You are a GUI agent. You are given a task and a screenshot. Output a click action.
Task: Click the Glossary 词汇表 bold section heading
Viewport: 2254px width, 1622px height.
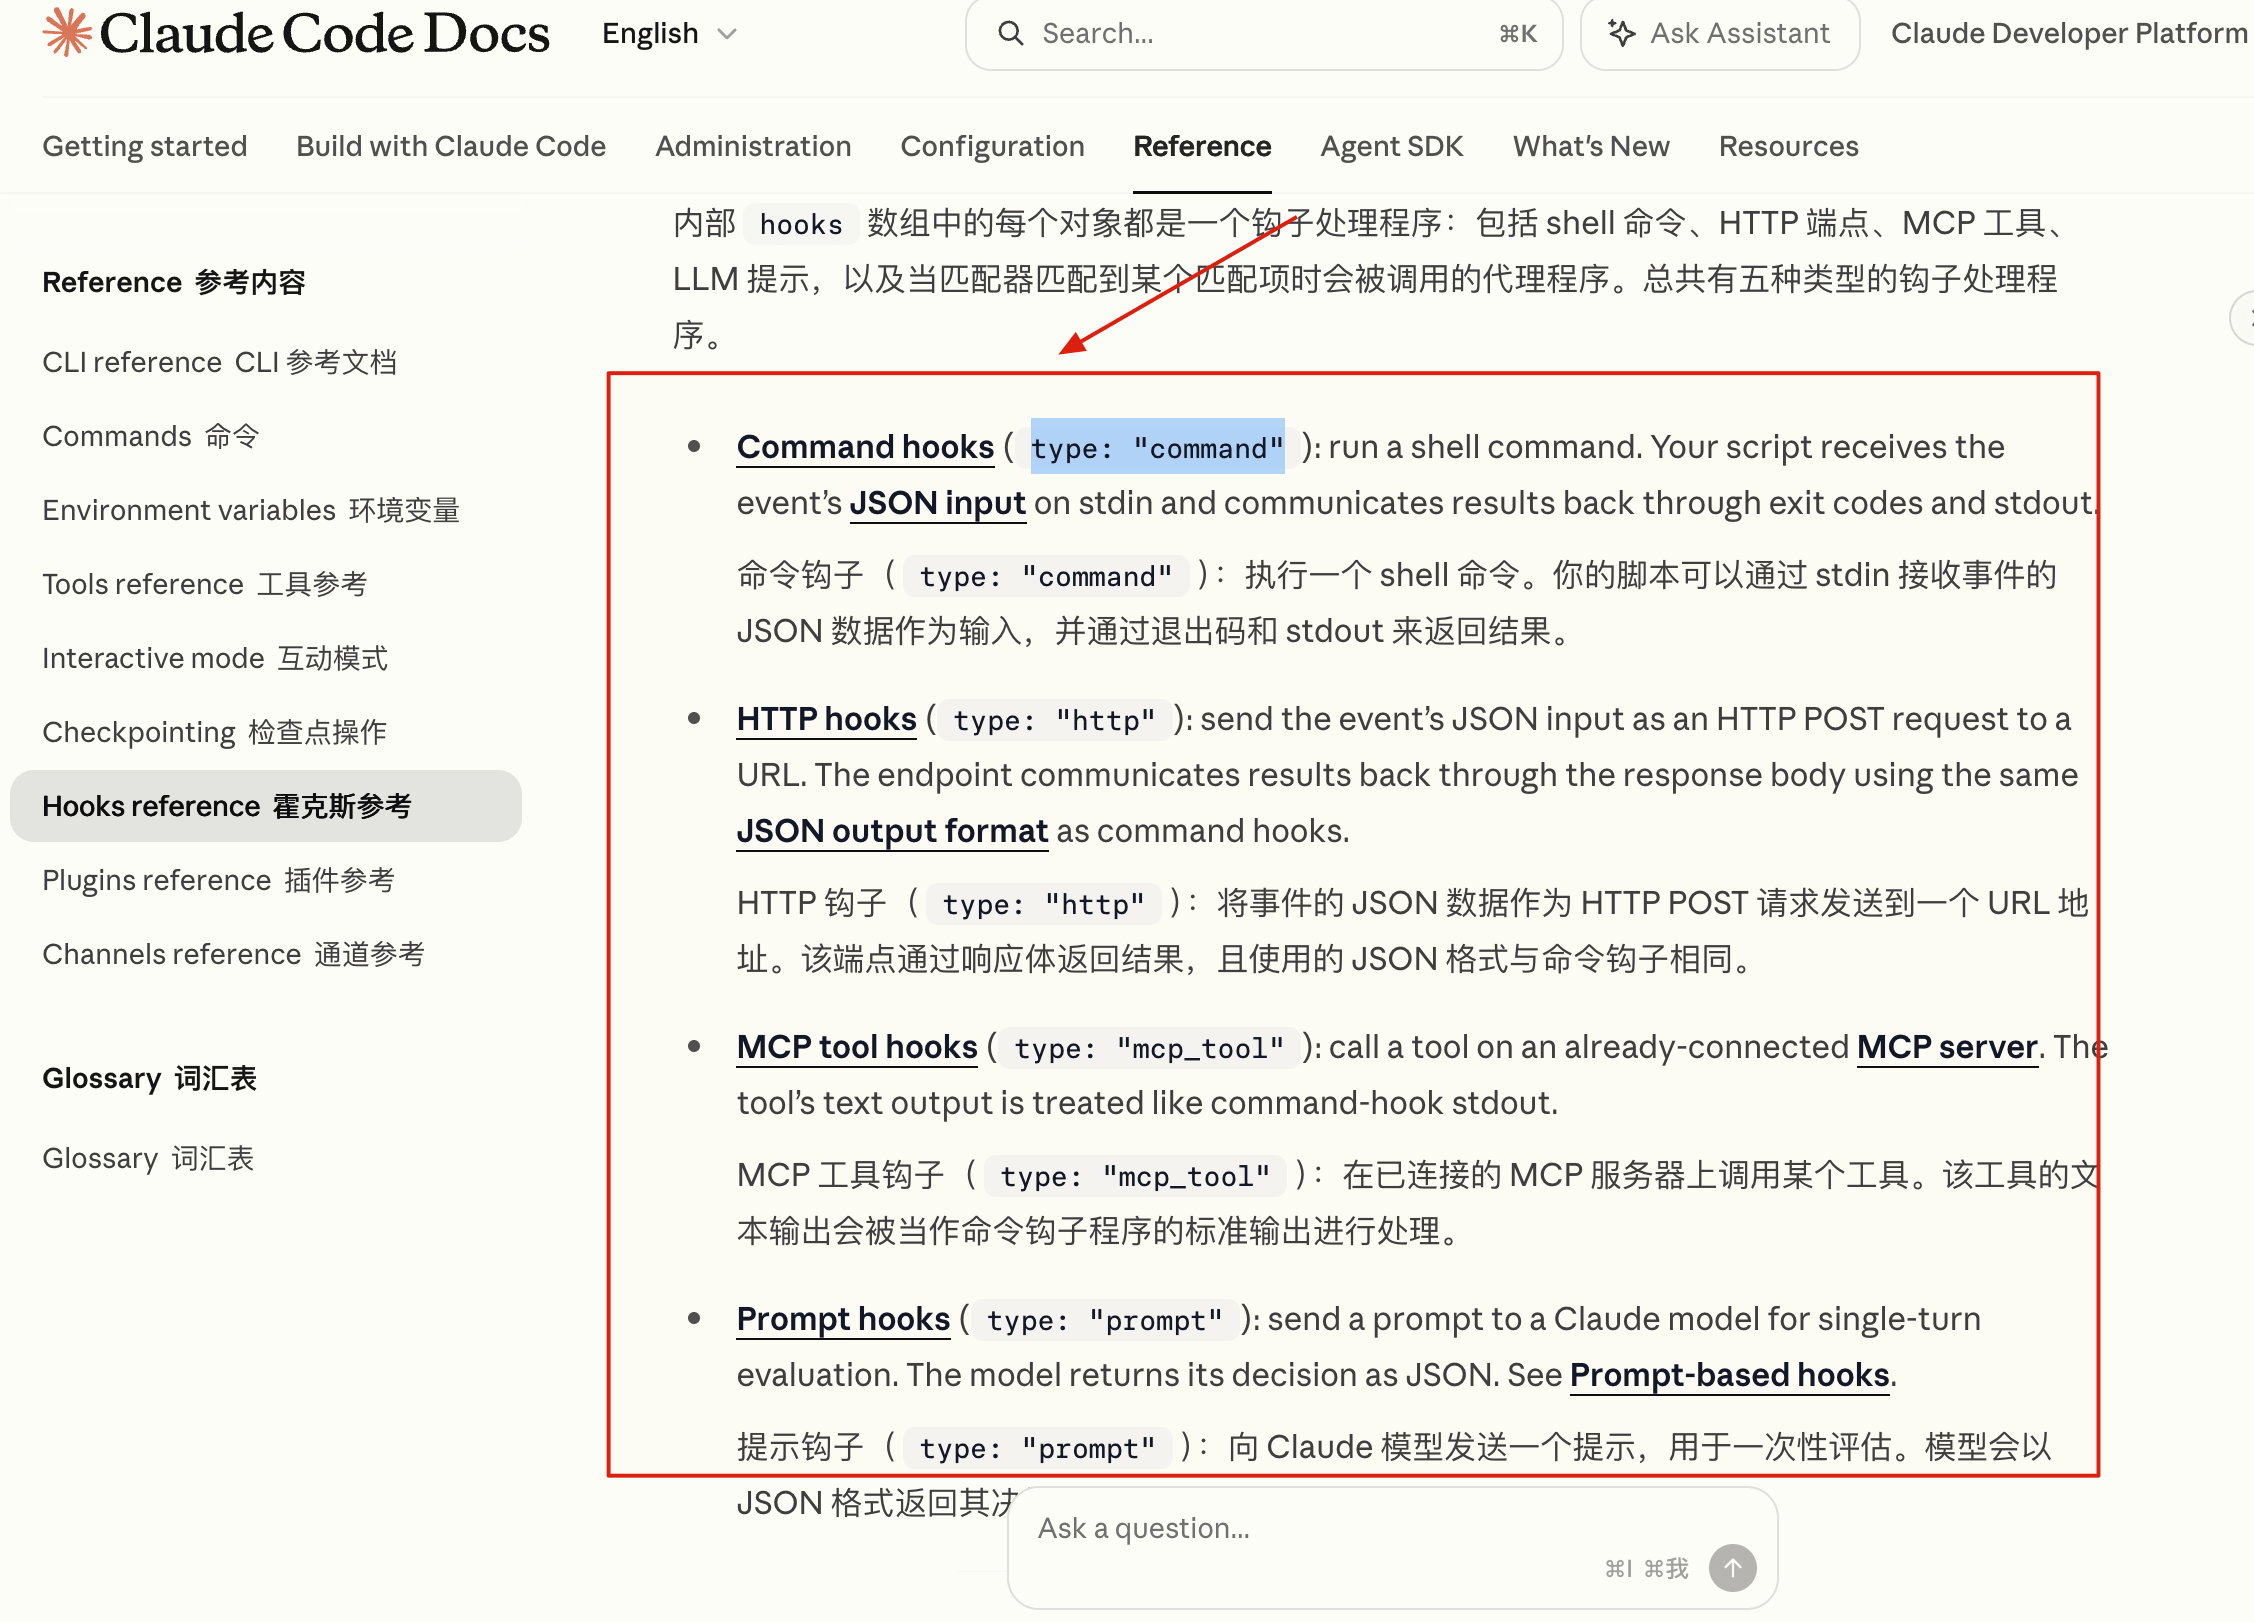coord(150,1078)
